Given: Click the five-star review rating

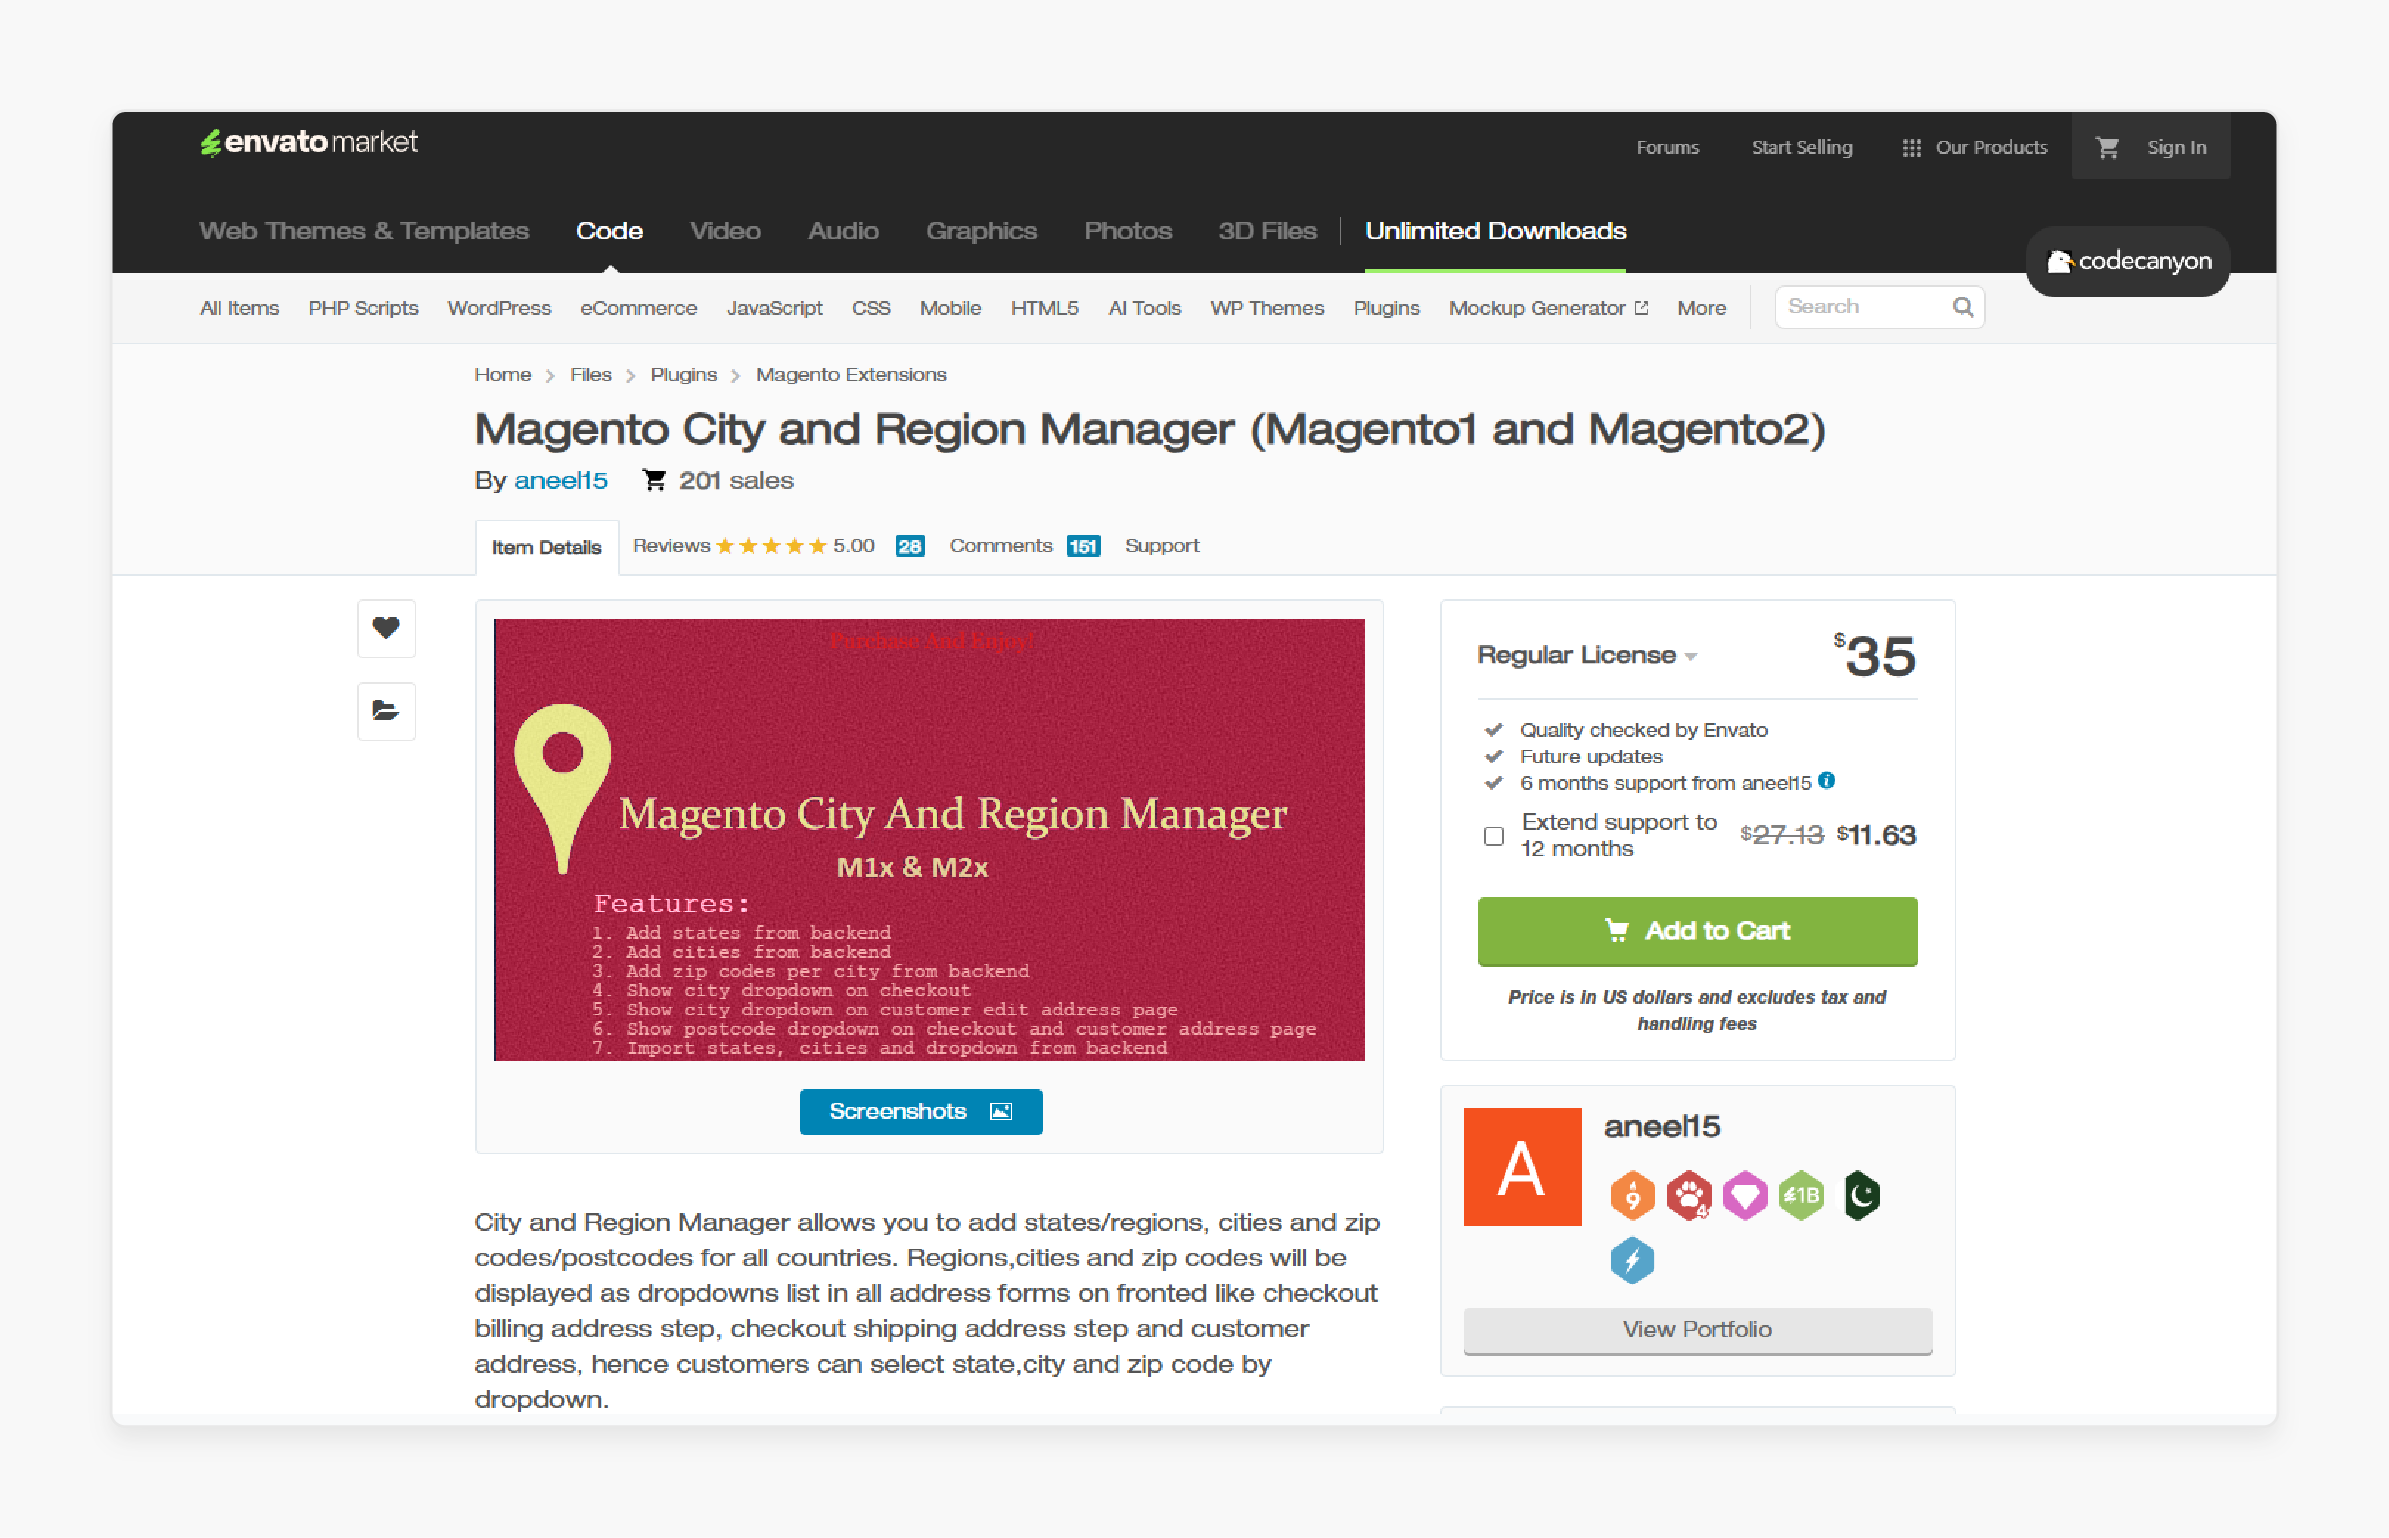Looking at the screenshot, I should pyautogui.click(x=771, y=546).
